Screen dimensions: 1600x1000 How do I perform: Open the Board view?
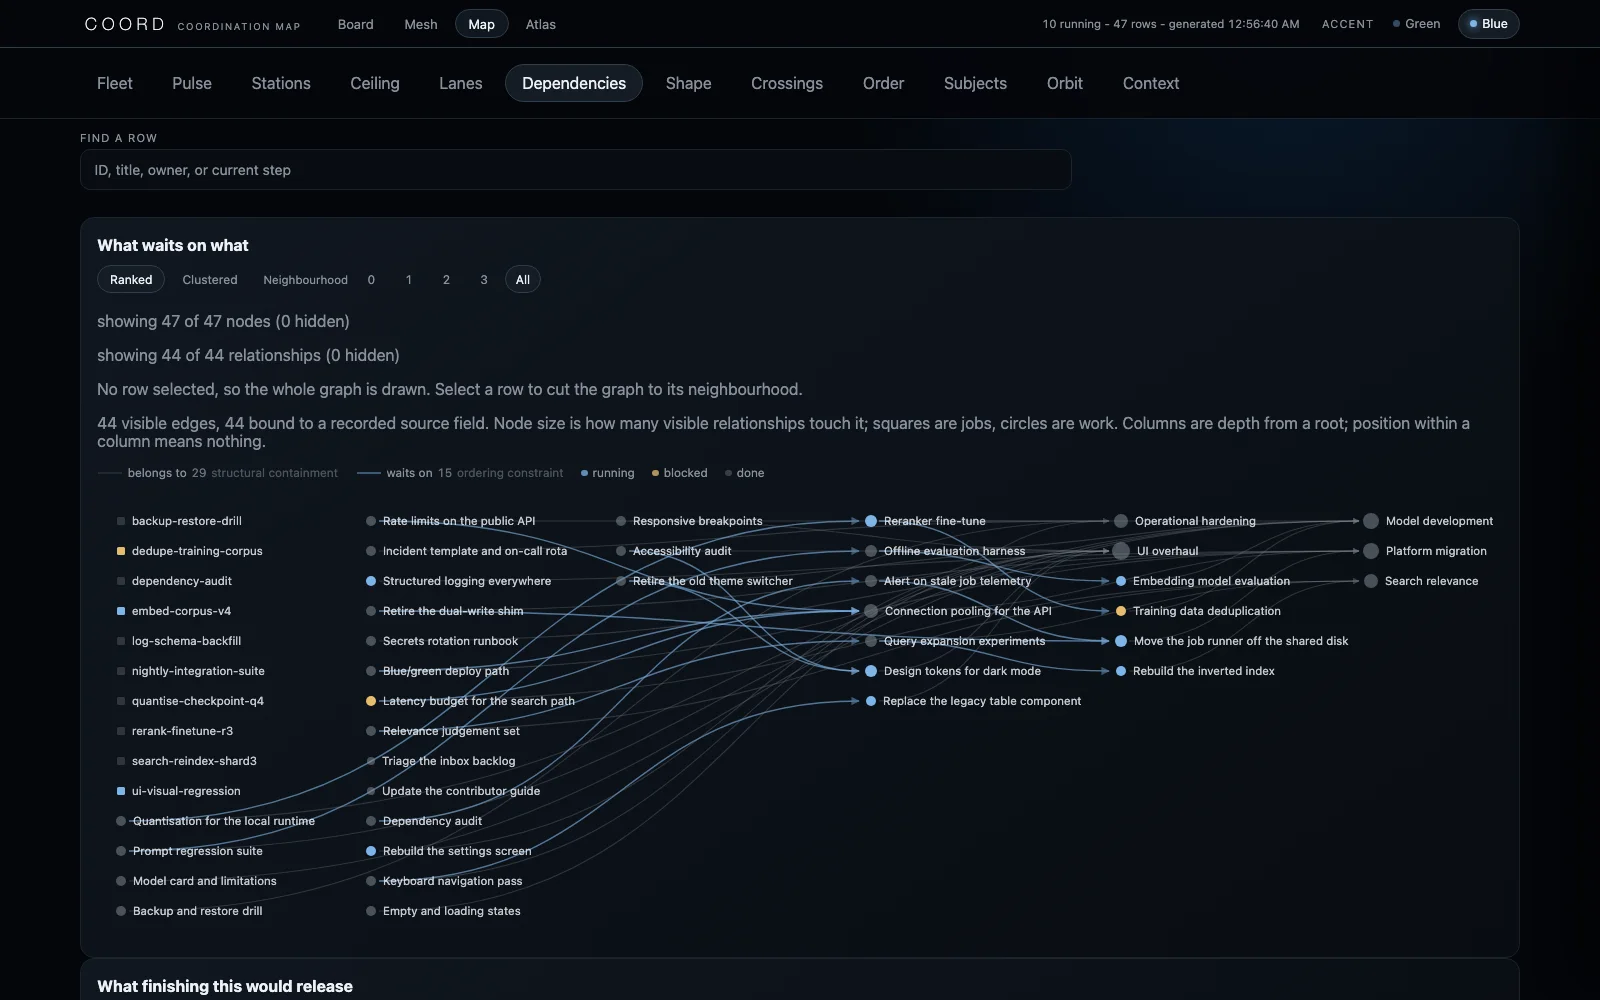355,24
